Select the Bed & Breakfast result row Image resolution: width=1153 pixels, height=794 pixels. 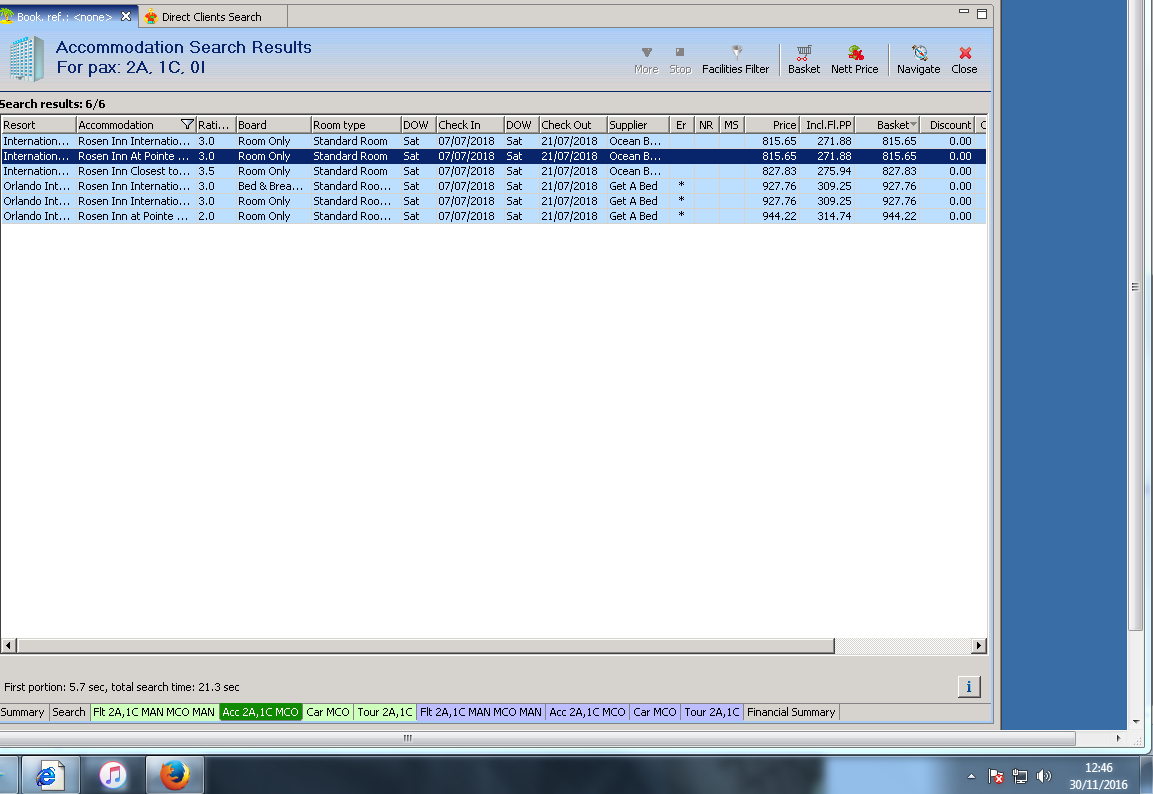270,186
